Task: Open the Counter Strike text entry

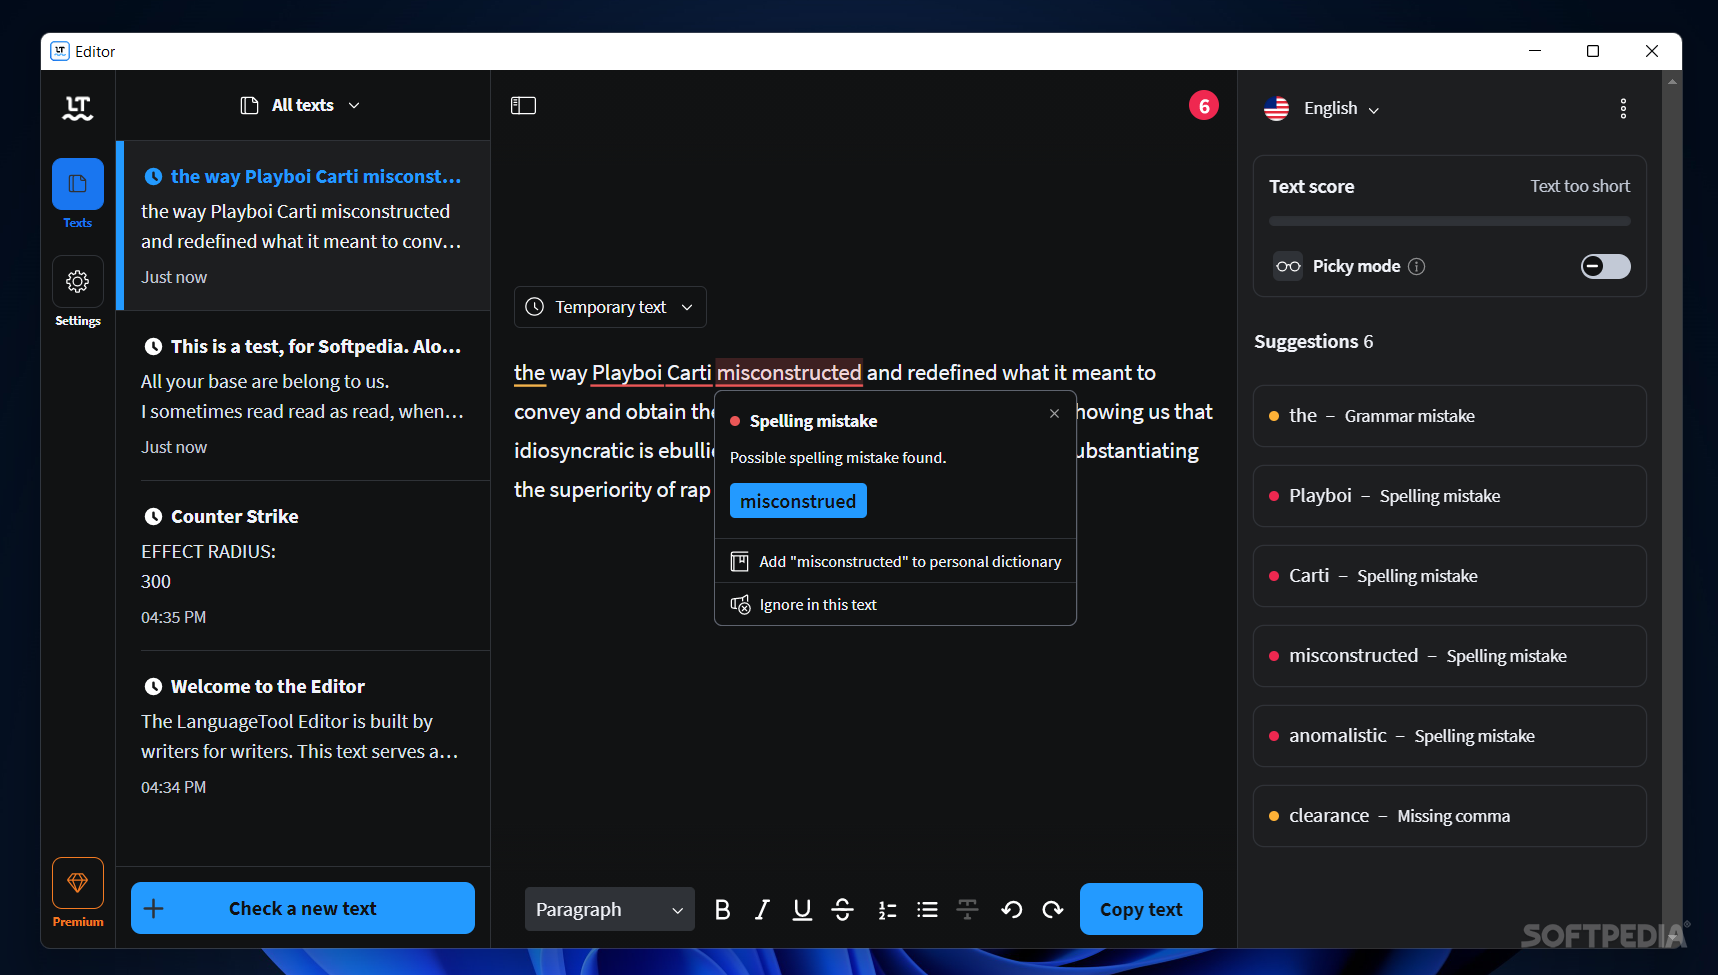Action: click(x=303, y=566)
